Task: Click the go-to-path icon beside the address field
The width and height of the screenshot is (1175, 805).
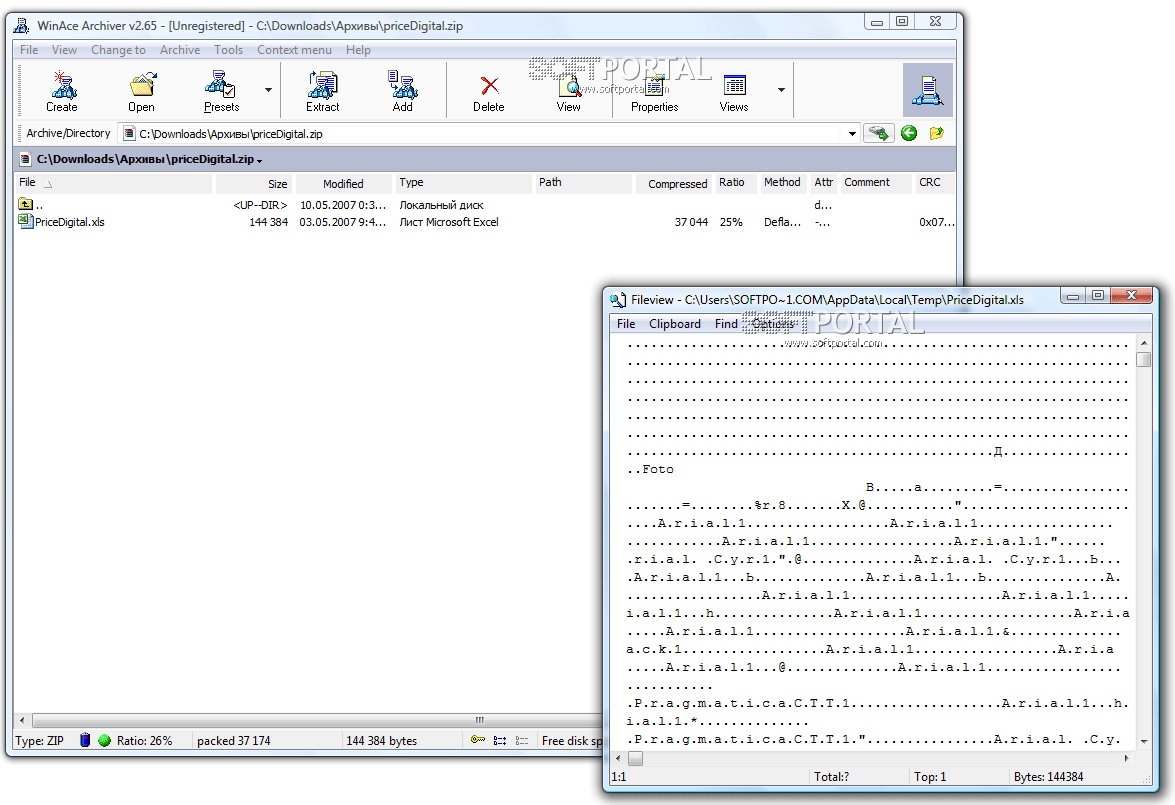Action: point(879,133)
